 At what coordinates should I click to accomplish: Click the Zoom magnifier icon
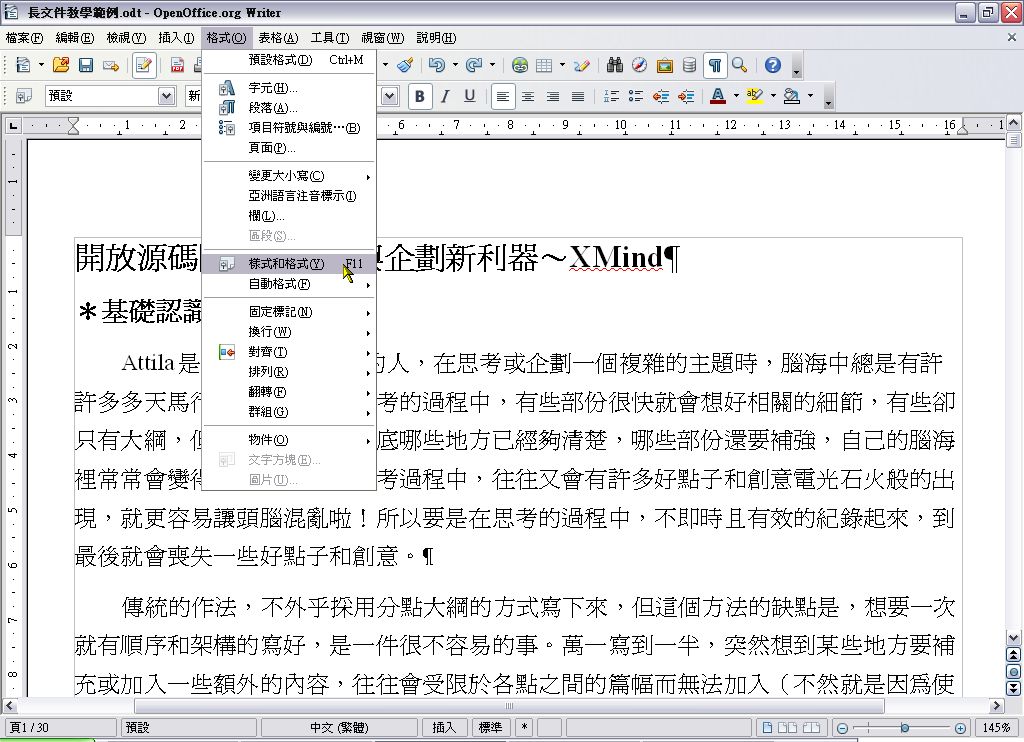point(740,65)
